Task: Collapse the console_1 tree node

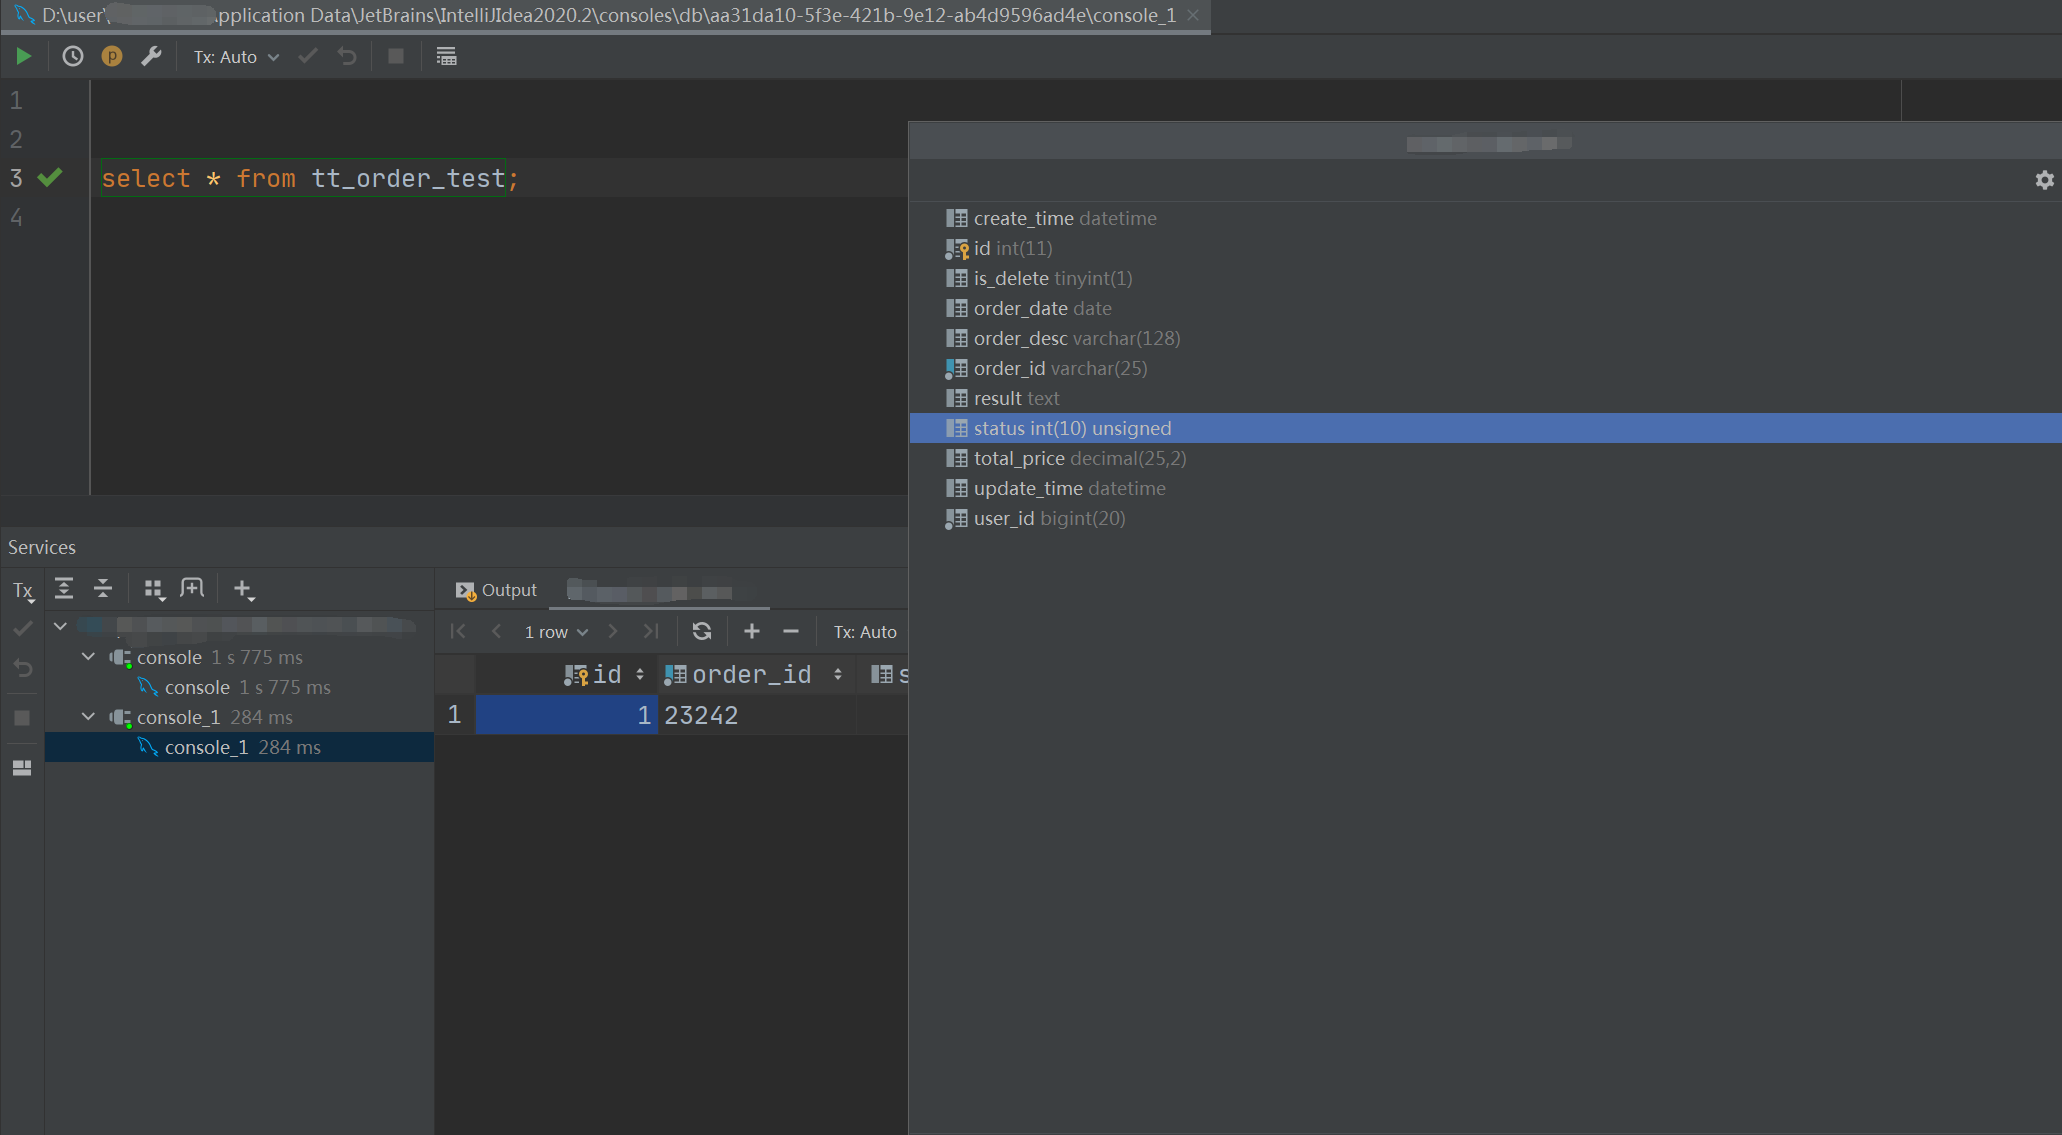Action: [89, 717]
